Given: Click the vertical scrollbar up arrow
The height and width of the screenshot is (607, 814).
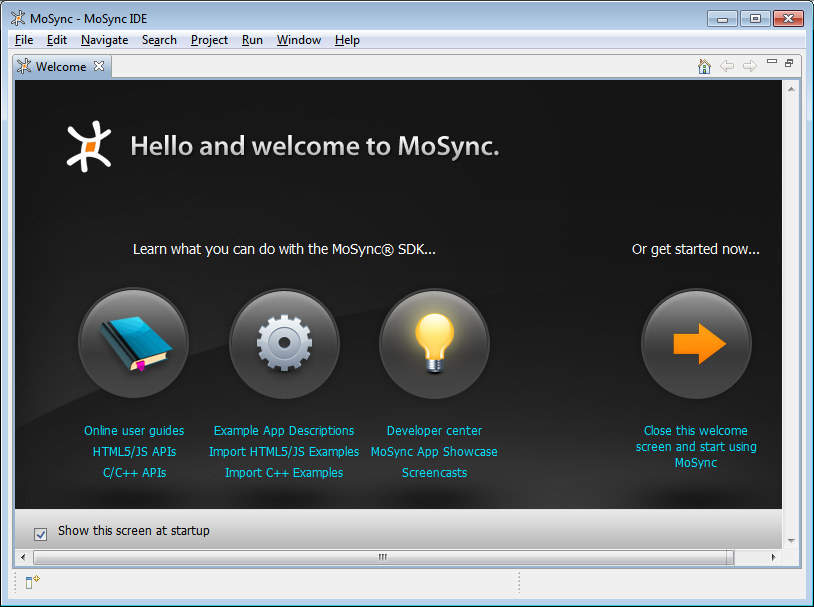Looking at the screenshot, I should (x=791, y=89).
